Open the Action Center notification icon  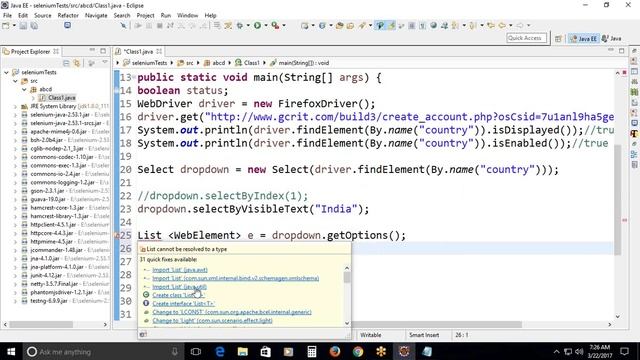pyautogui.click(x=624, y=351)
